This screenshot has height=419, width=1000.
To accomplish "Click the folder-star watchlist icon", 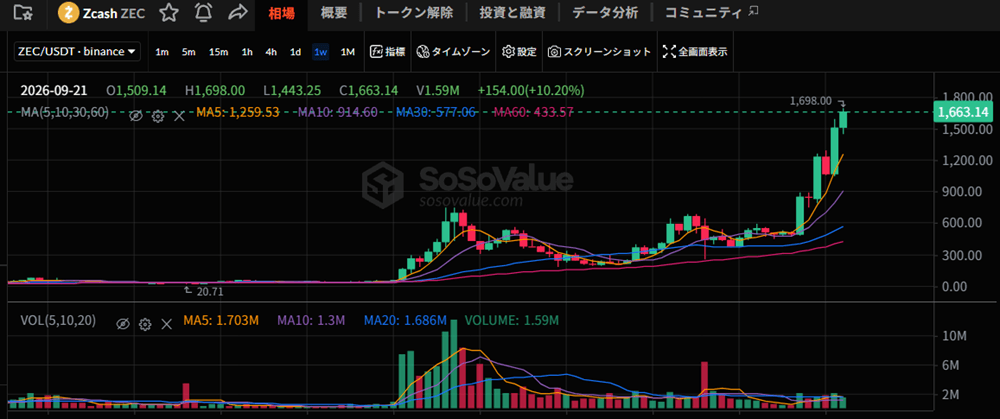I will [x=24, y=11].
